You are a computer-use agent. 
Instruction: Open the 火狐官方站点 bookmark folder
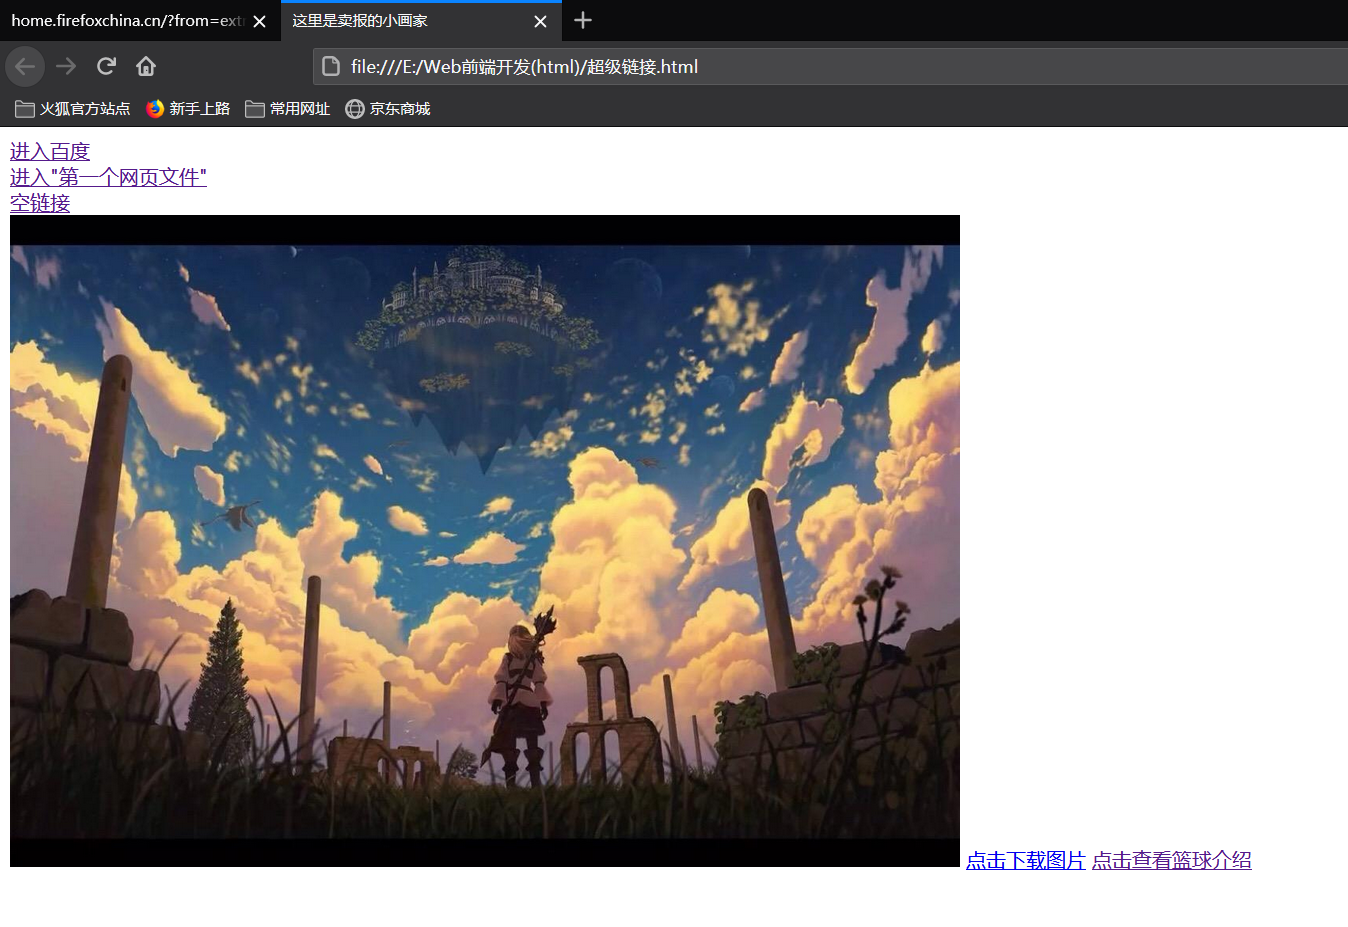[73, 109]
